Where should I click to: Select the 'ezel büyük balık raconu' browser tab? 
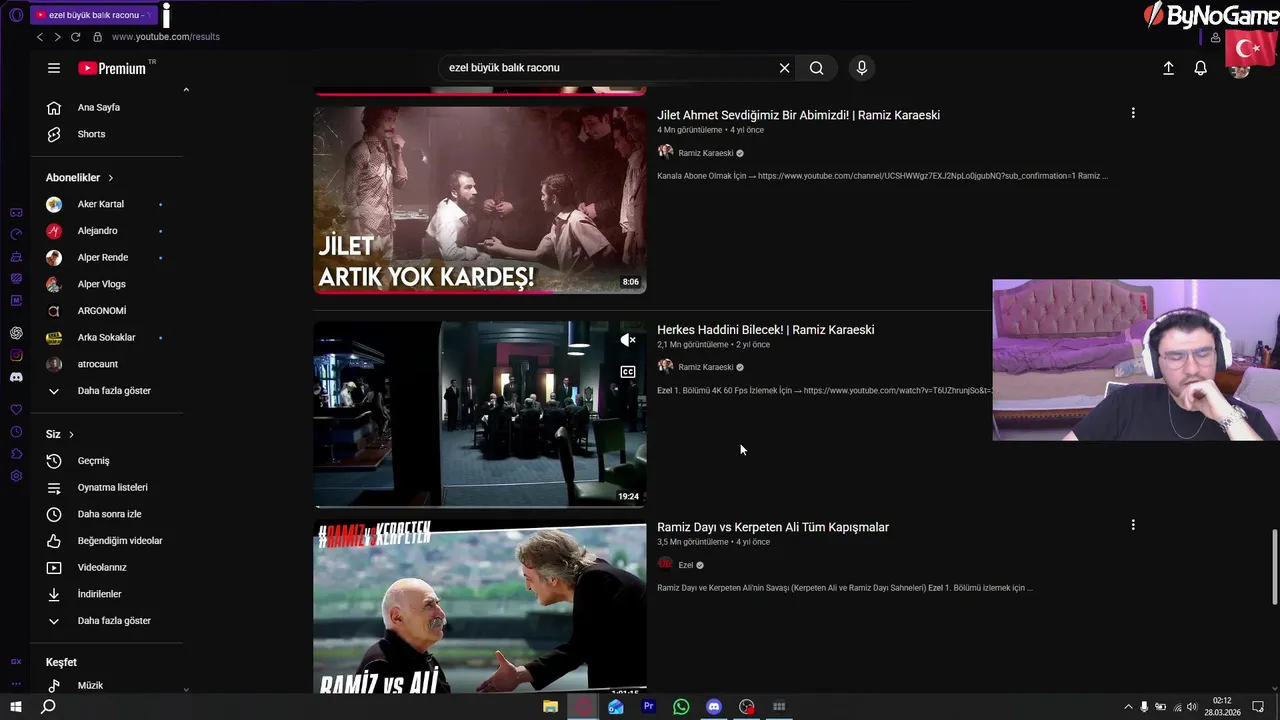(93, 15)
